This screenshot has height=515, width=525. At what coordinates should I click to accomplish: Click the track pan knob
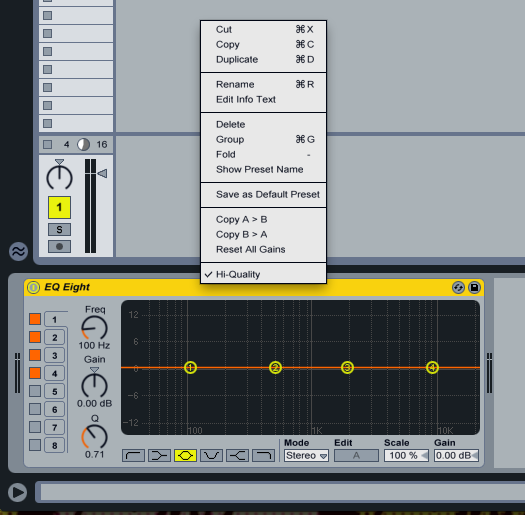click(x=59, y=176)
